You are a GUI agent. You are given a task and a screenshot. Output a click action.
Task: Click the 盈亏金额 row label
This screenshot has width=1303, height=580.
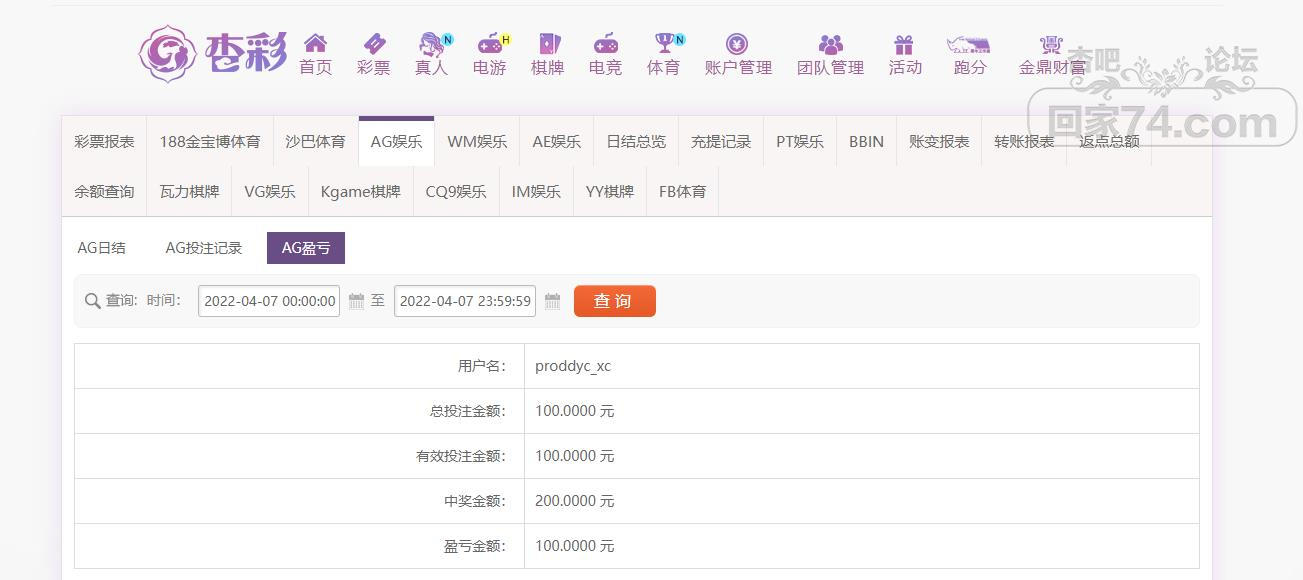(x=475, y=546)
